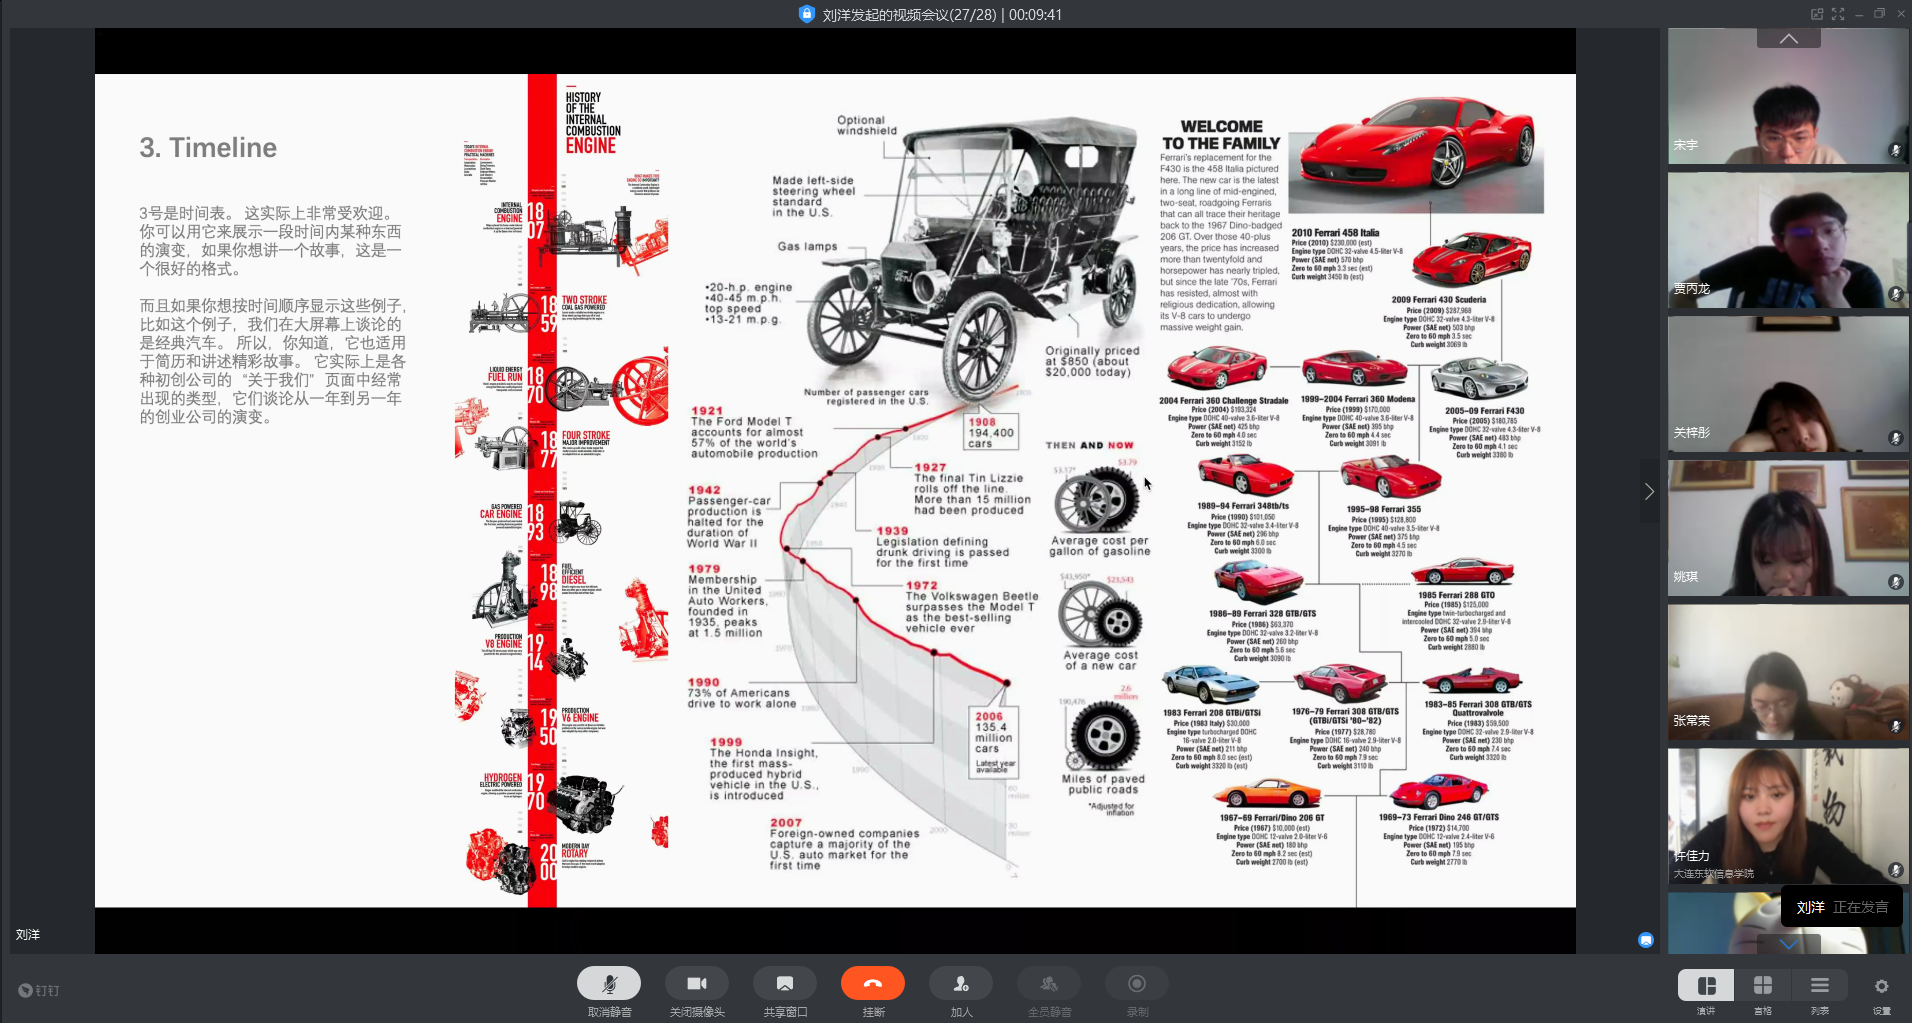
Task: Click the 刘洋 正在发言 speaking notification
Action: (x=1842, y=907)
